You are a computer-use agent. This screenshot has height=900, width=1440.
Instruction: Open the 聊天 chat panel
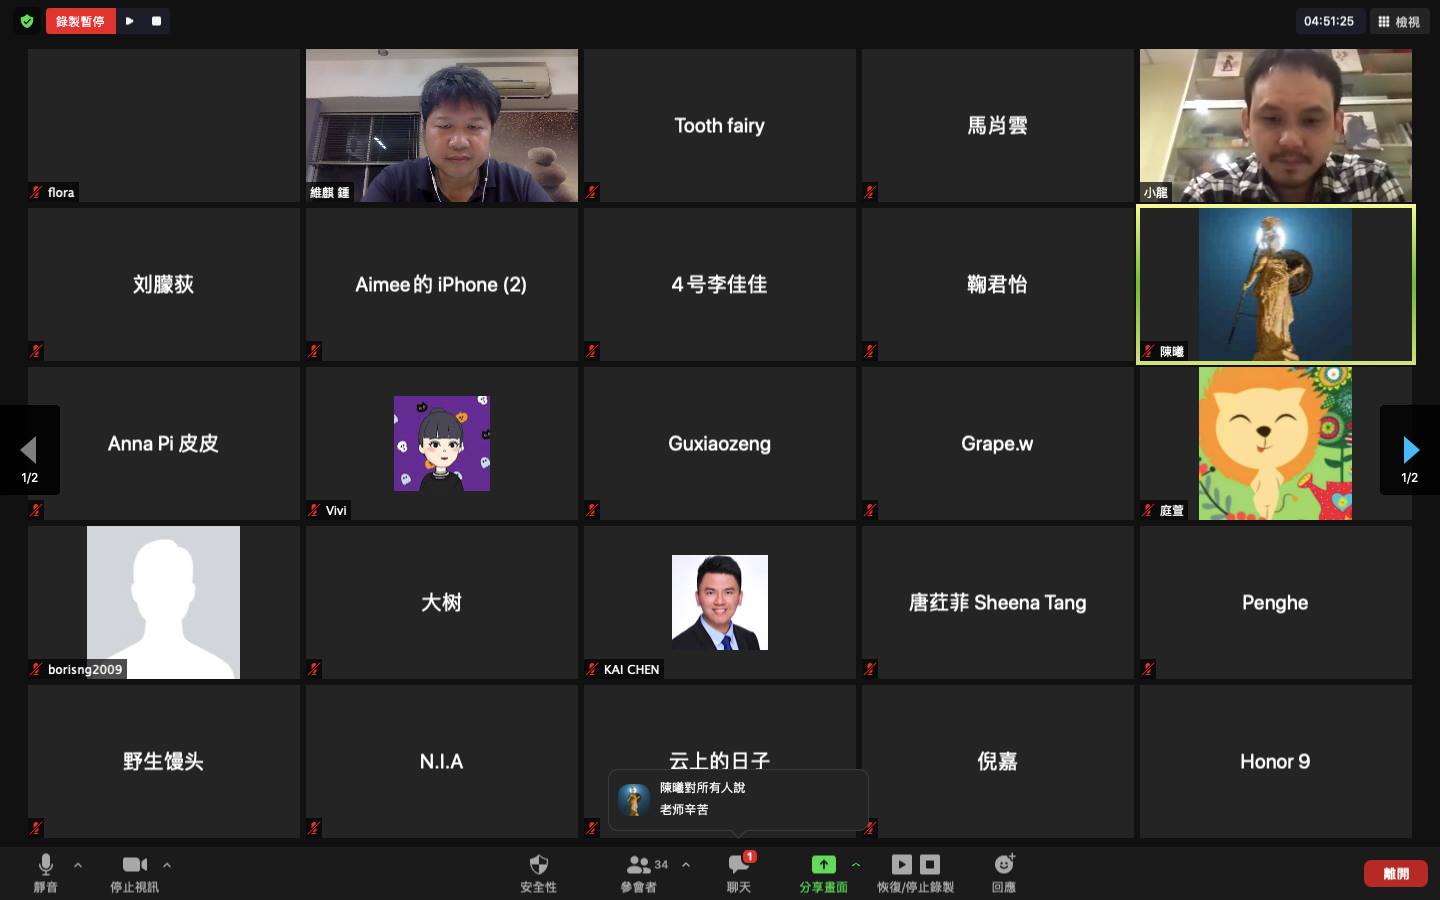click(x=739, y=872)
